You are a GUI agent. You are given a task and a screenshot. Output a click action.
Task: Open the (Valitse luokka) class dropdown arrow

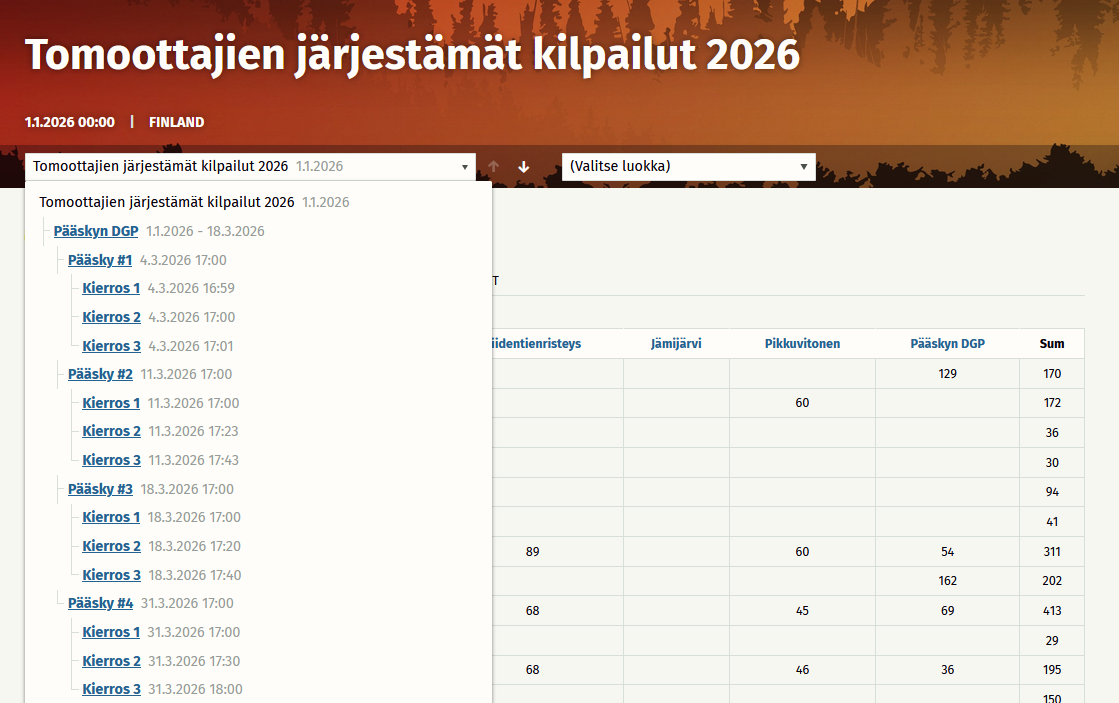click(x=803, y=166)
